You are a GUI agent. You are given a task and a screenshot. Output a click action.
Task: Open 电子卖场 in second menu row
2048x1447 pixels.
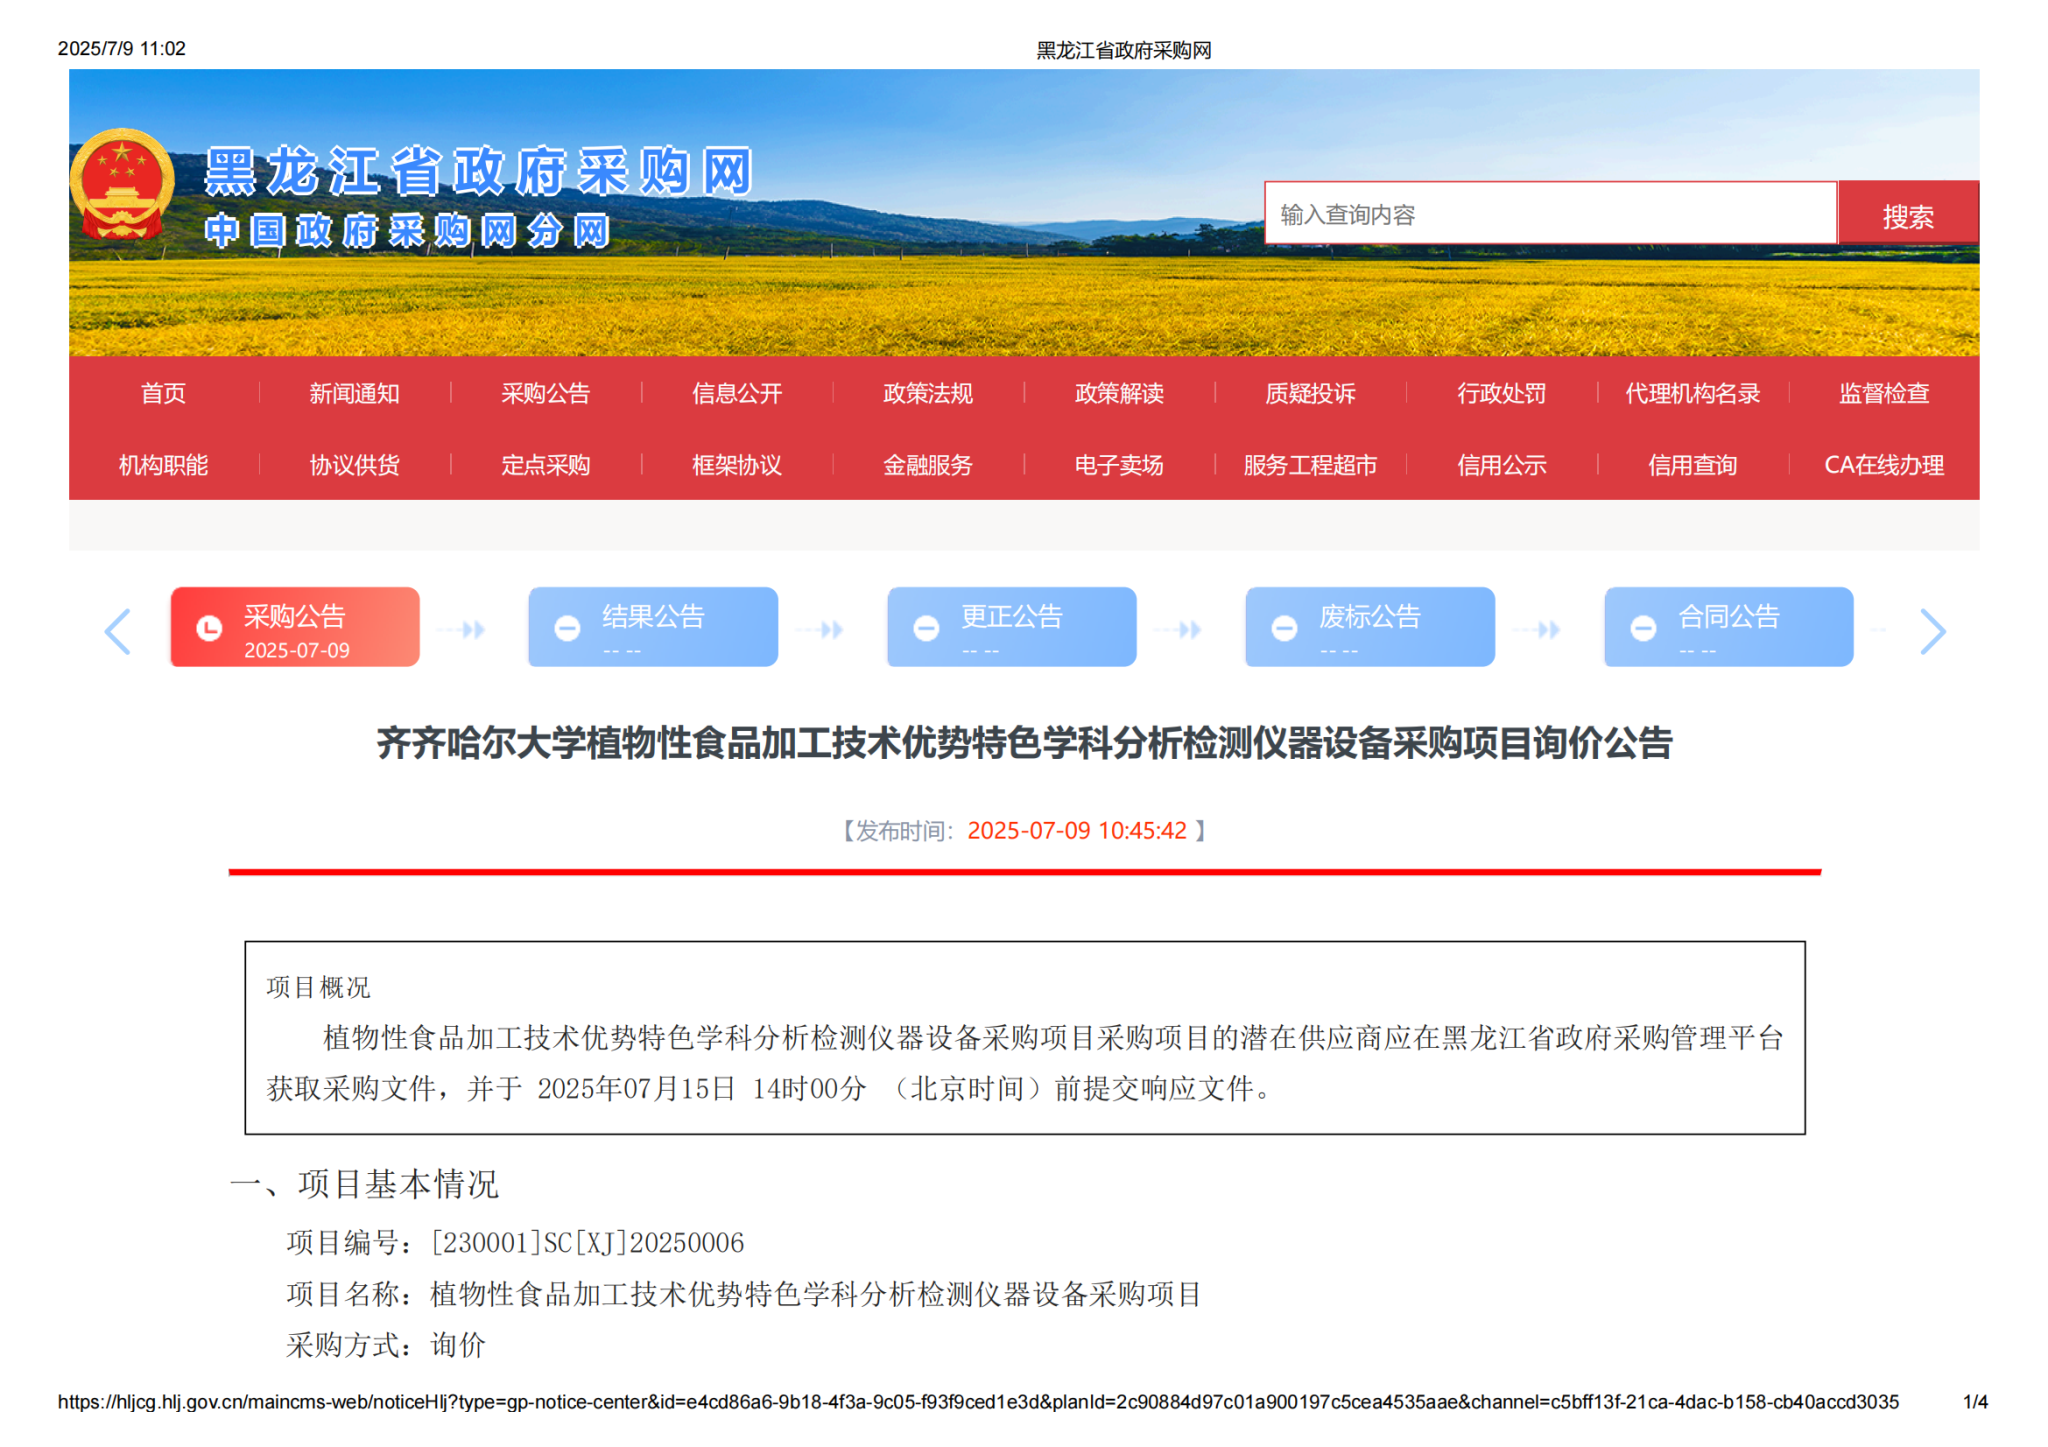(1118, 465)
